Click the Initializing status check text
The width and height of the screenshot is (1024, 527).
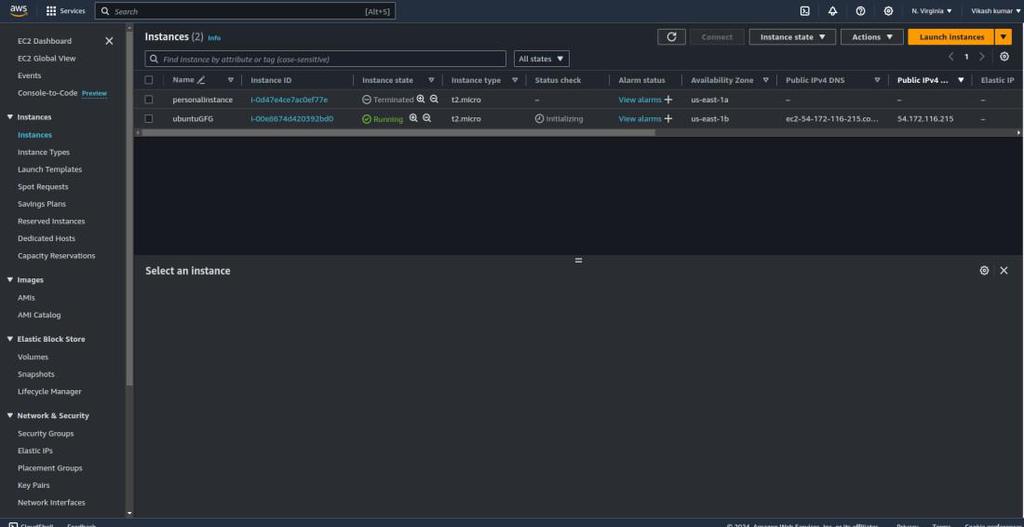[x=564, y=119]
